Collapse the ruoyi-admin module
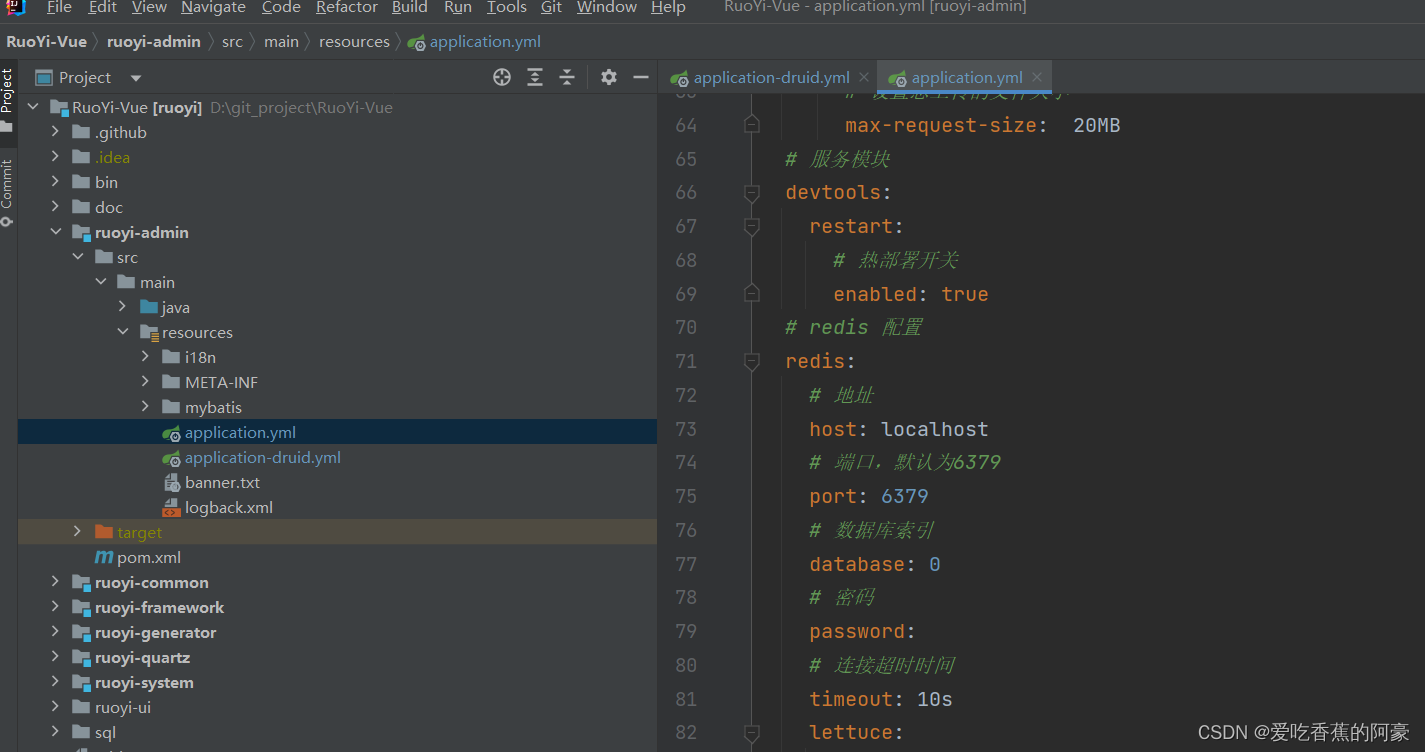This screenshot has width=1425, height=752. [55, 232]
